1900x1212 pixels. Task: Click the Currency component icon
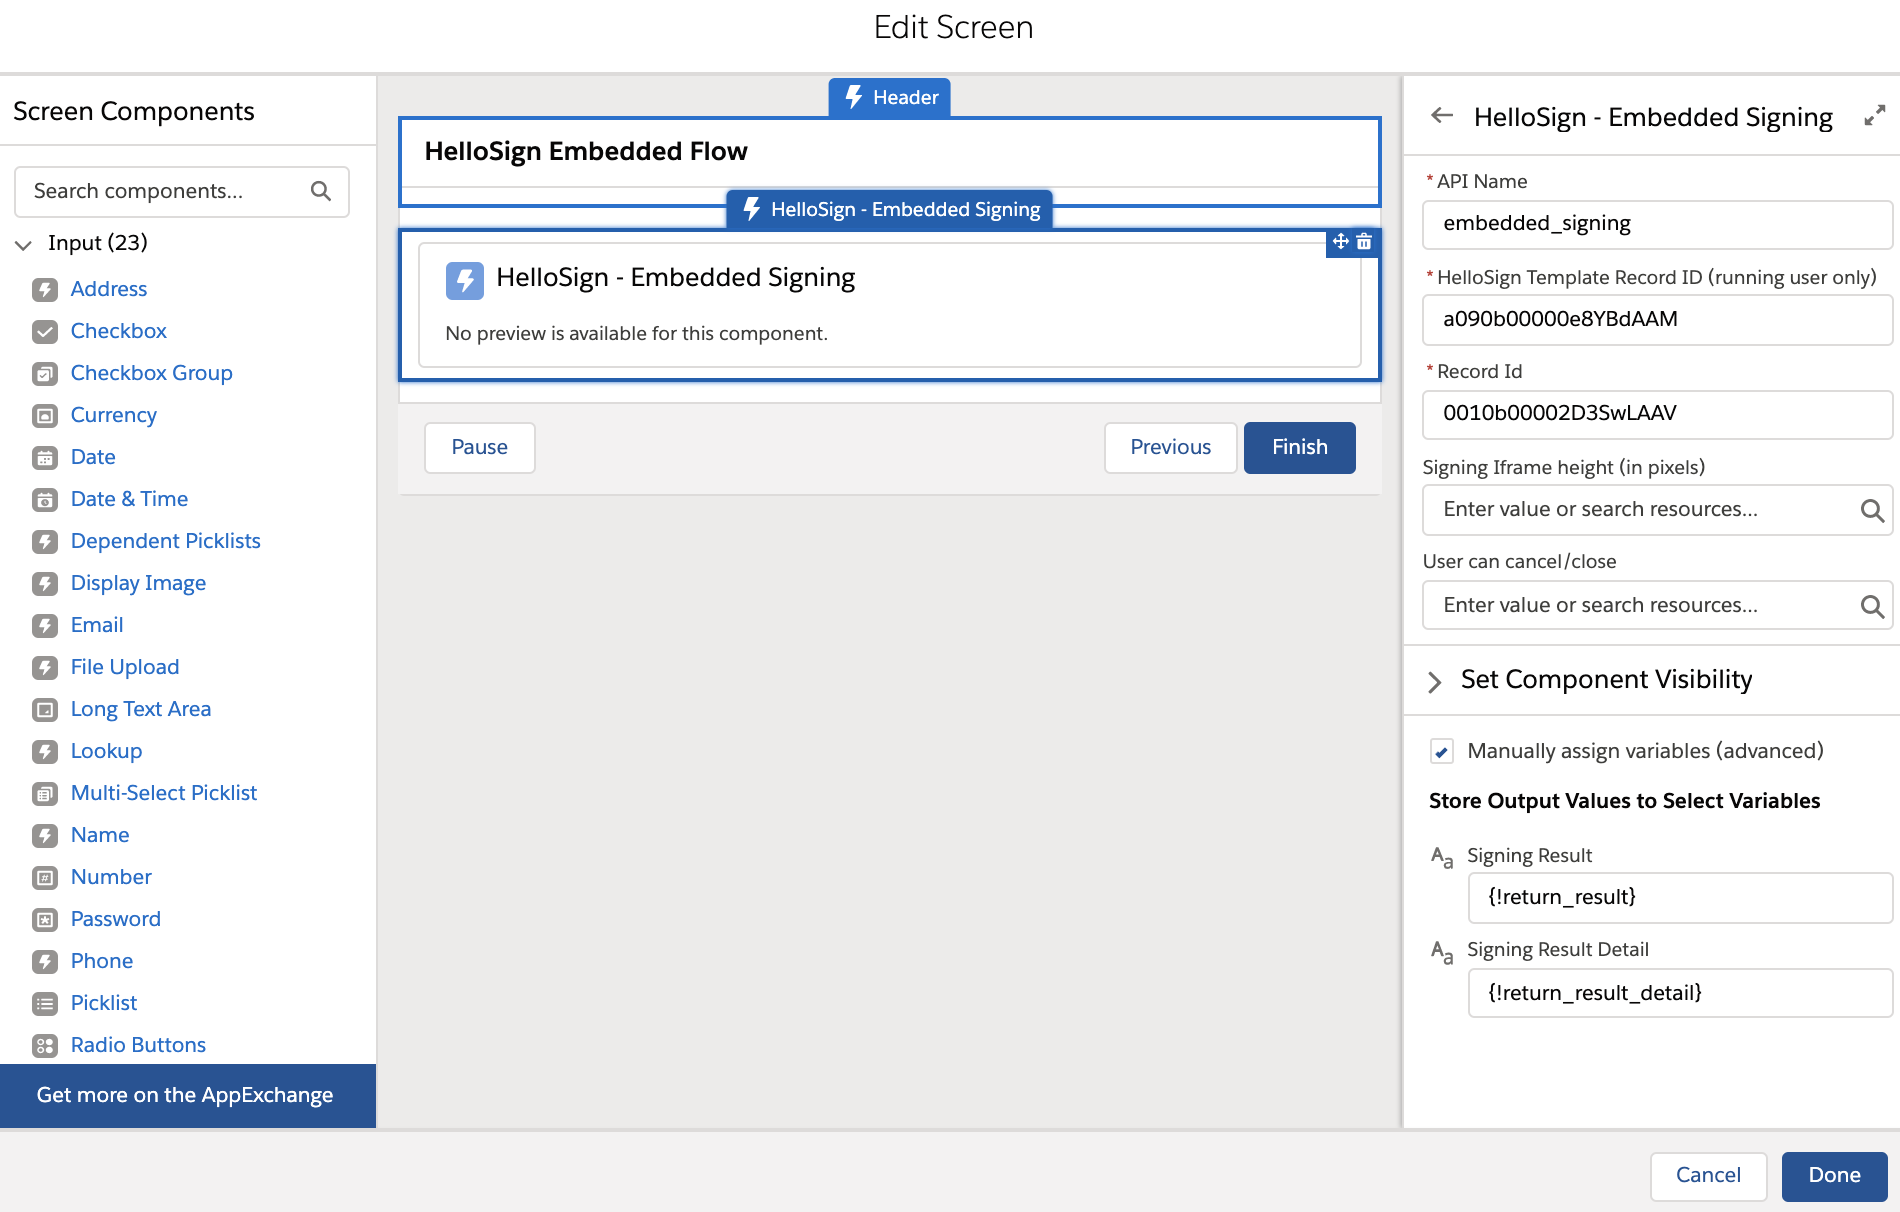(x=45, y=416)
